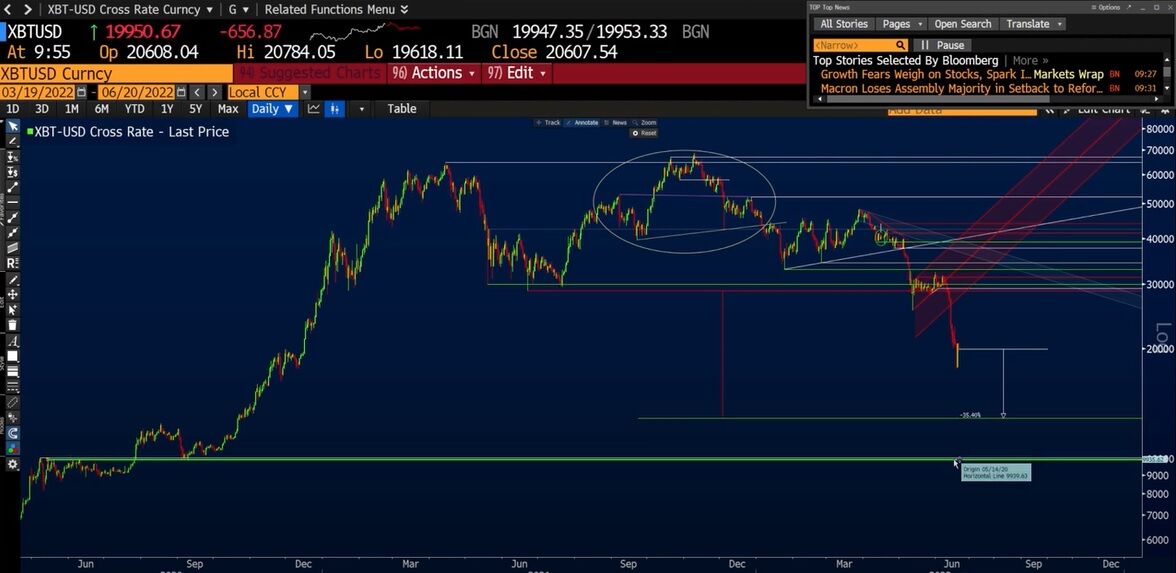1176x573 pixels.
Task: Click the Reset button above the chart
Action: [644, 133]
